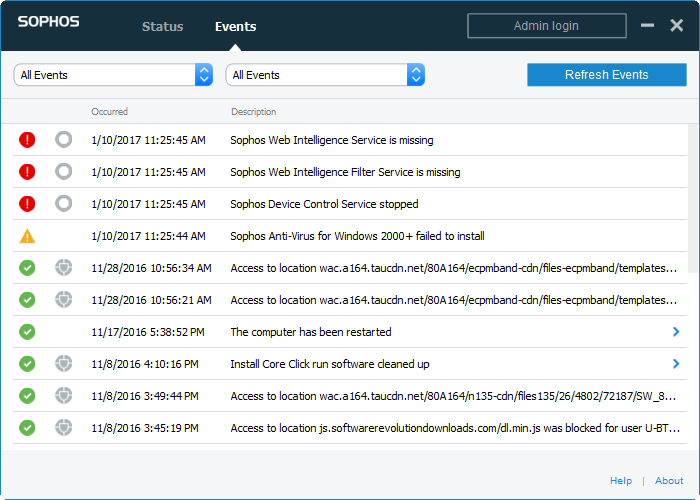The width and height of the screenshot is (700, 500).
Task: Click the SOPHOS logo
Action: pos(49,21)
